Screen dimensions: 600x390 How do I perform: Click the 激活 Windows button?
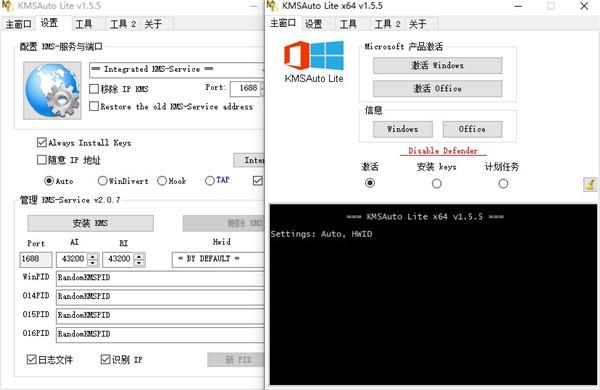coord(437,65)
